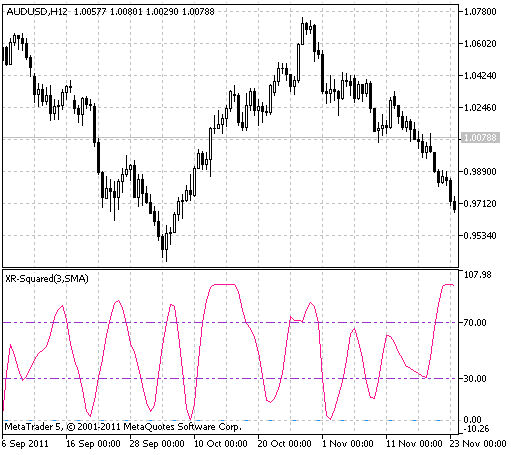This screenshot has height=455, width=511.
Task: Click the 6 Sep 2011 date label
Action: 25,444
